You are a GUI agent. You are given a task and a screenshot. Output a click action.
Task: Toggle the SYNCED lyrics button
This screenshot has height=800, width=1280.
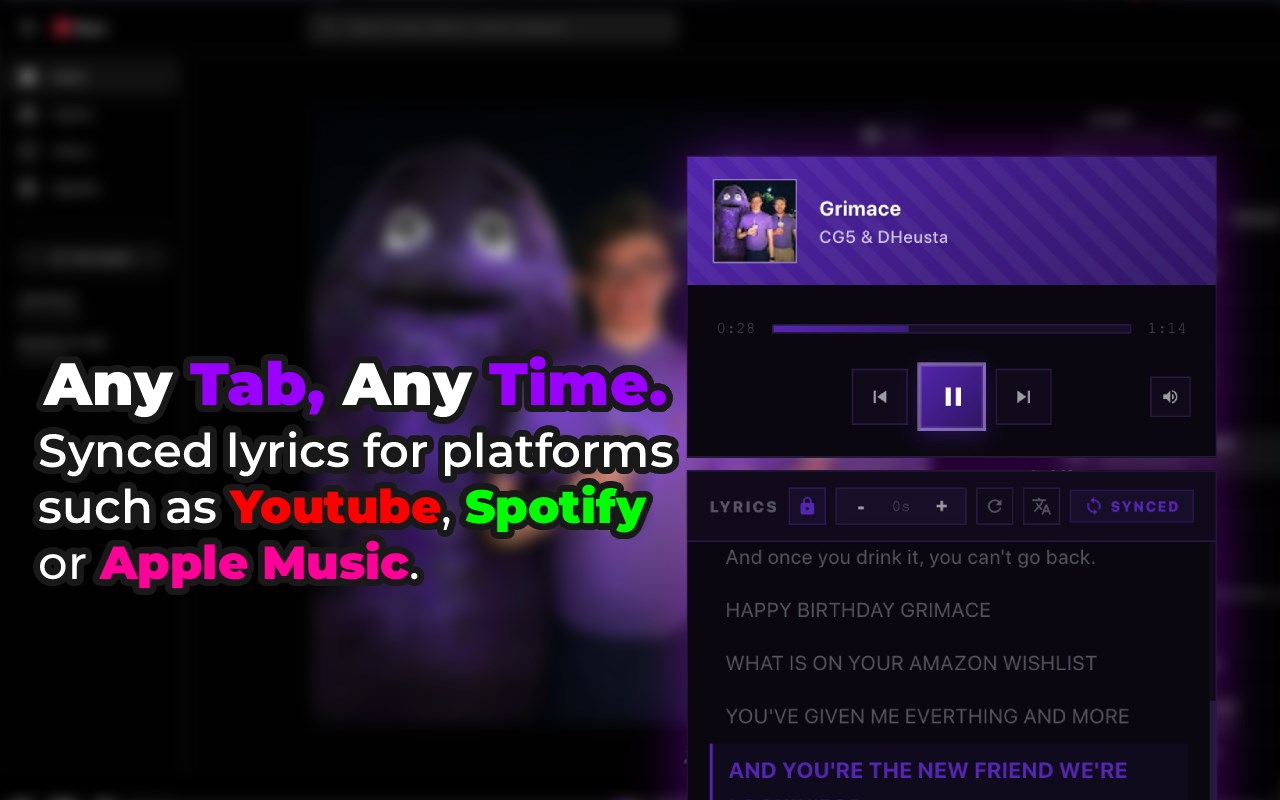(x=1132, y=506)
